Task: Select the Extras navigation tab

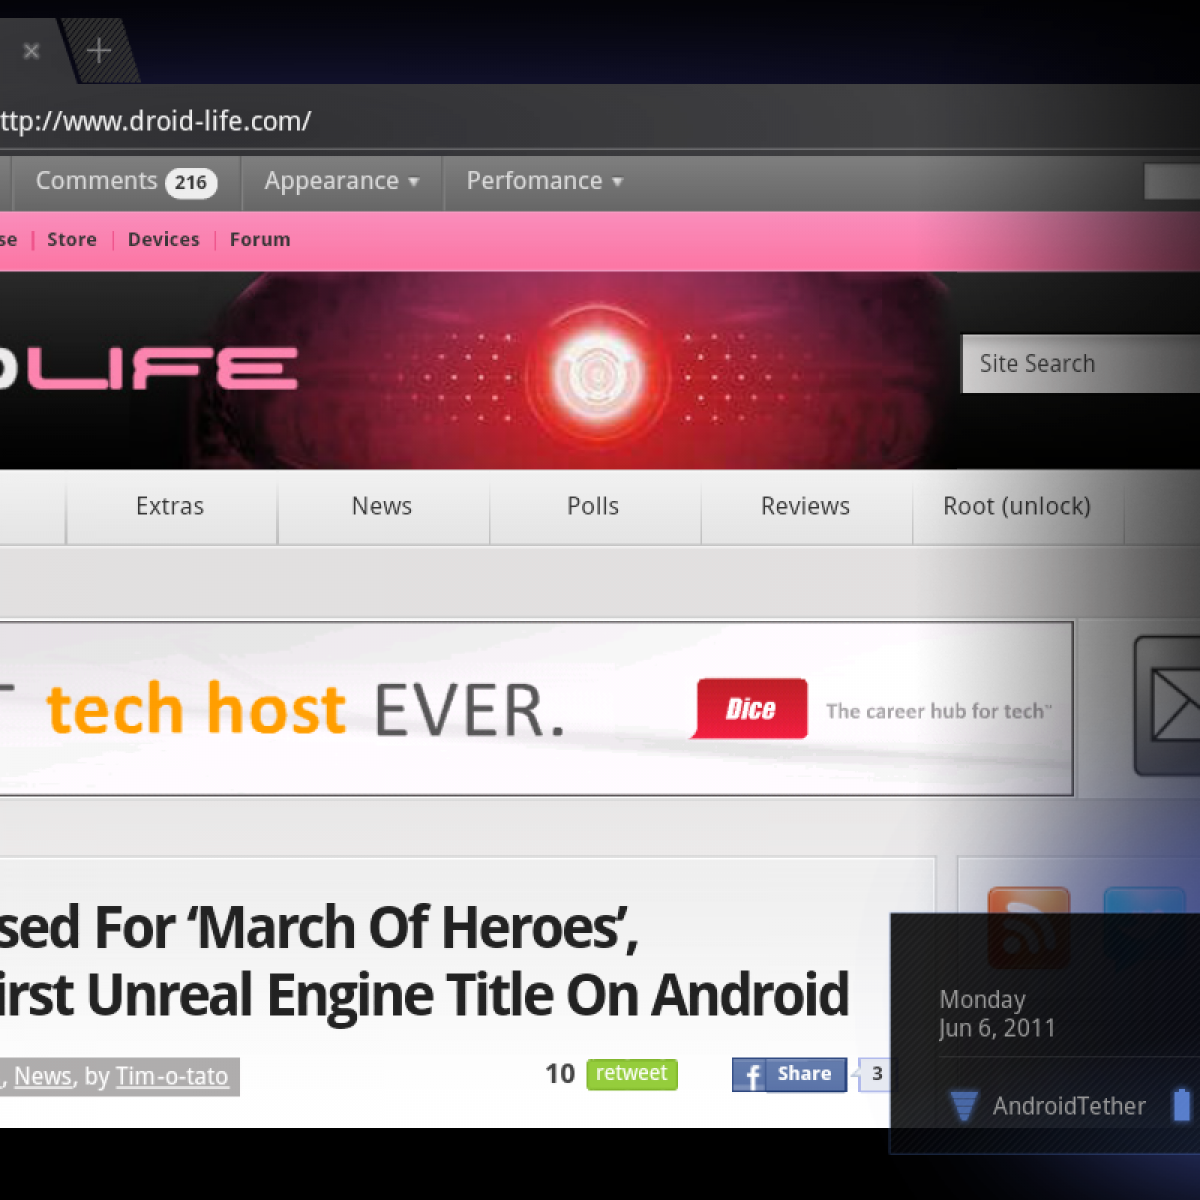Action: pyautogui.click(x=170, y=507)
